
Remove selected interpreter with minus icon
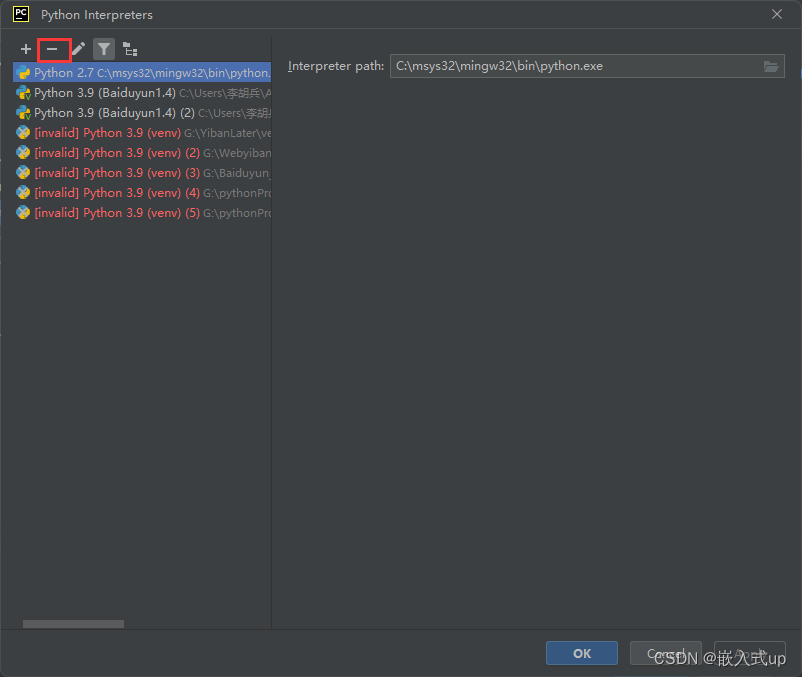pos(52,50)
